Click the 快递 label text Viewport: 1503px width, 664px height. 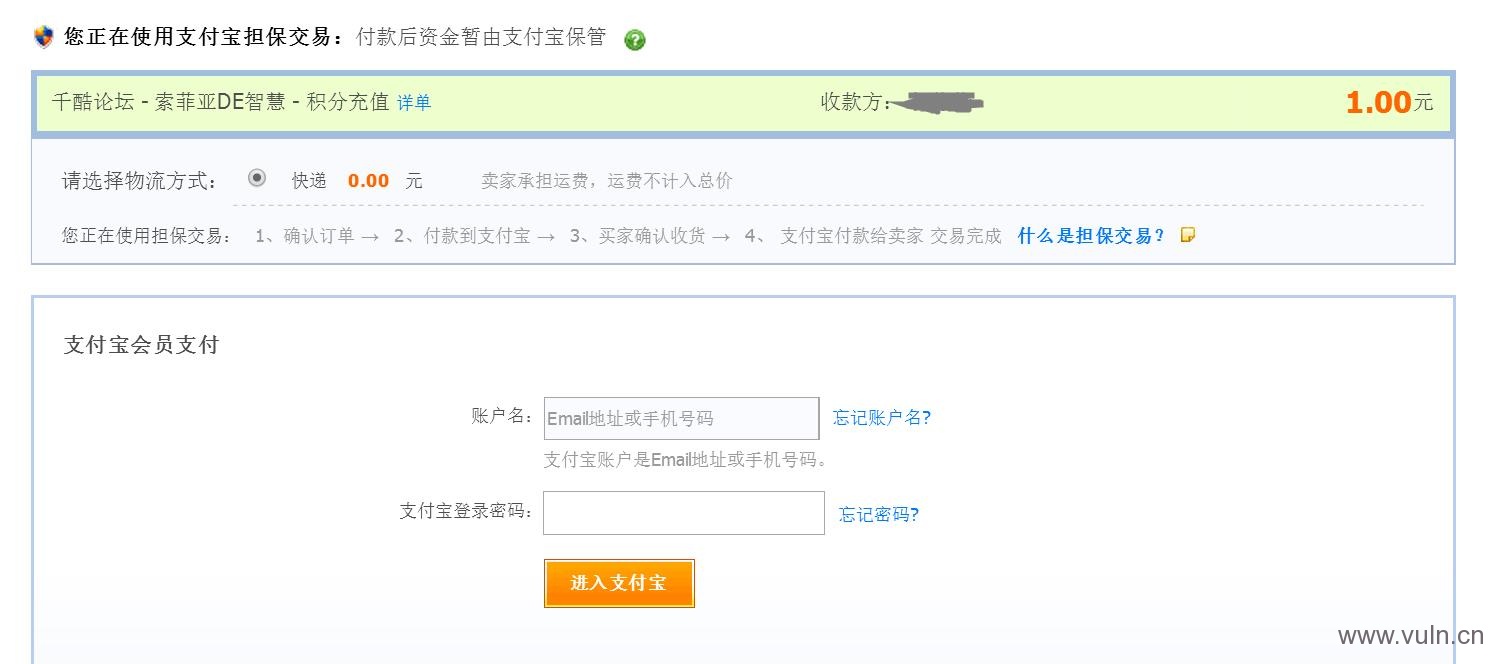pyautogui.click(x=309, y=181)
